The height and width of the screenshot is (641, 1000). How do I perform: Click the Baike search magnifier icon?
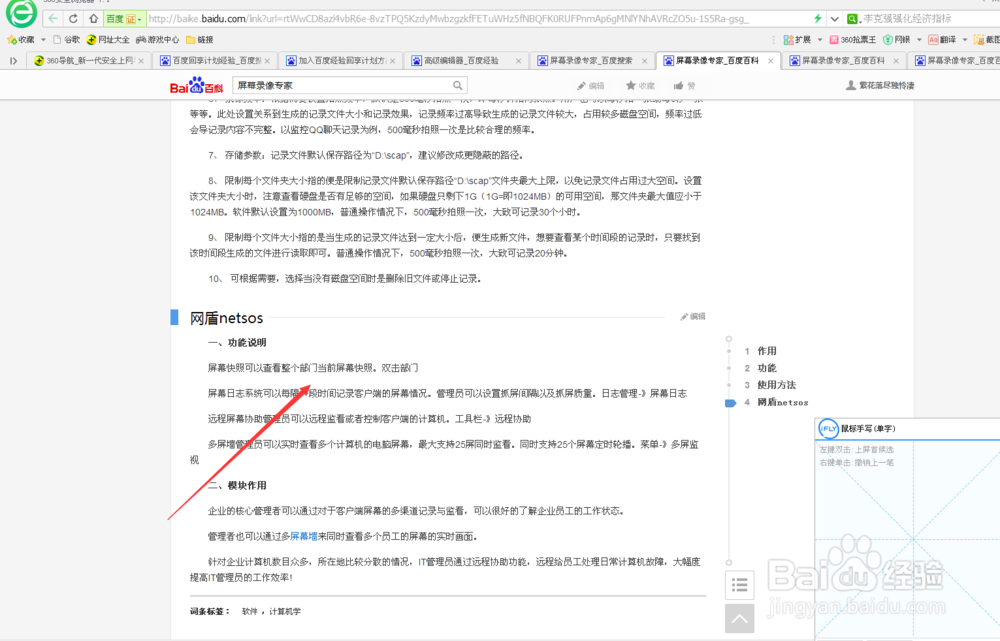tap(458, 85)
